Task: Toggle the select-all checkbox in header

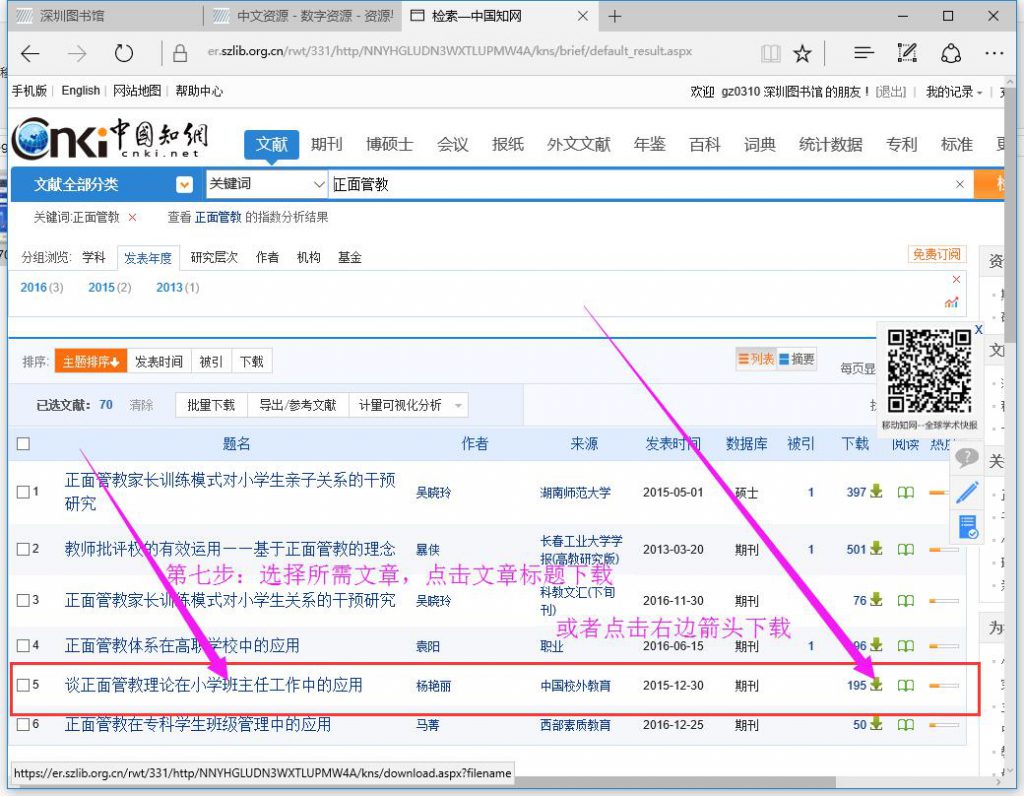Action: 23,444
